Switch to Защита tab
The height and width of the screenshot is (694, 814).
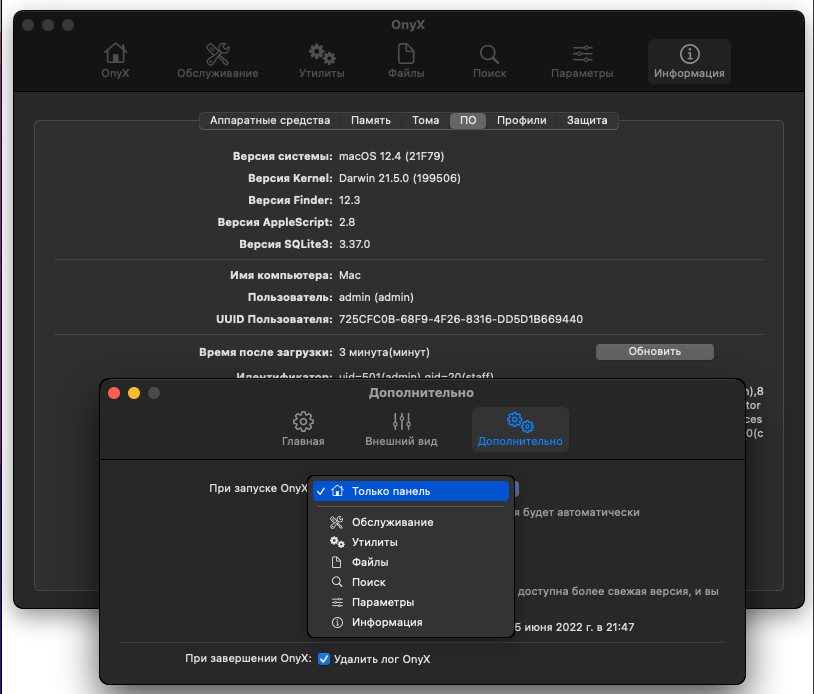(x=587, y=120)
